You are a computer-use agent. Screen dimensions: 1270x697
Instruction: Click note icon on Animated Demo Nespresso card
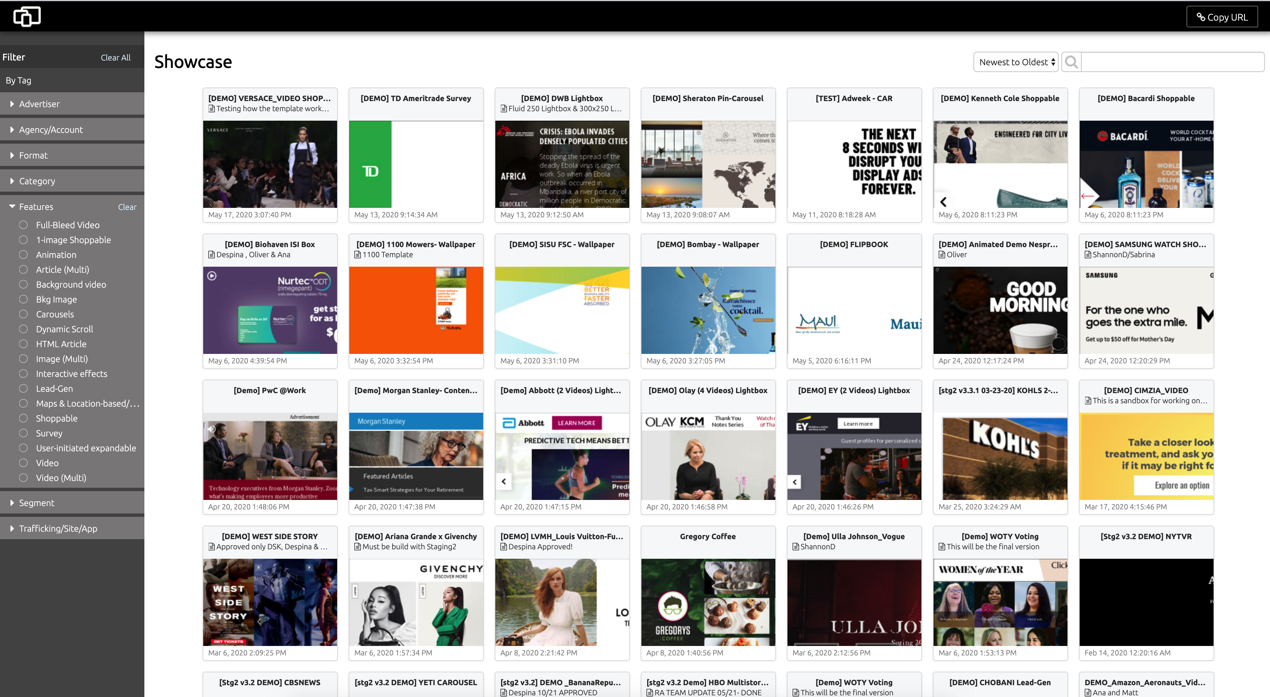(x=941, y=255)
